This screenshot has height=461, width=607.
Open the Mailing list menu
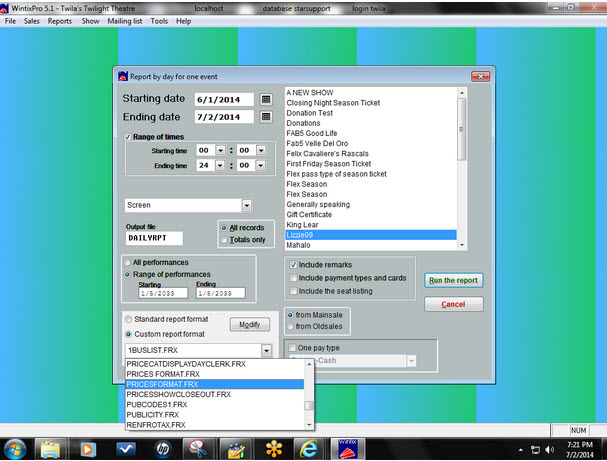tap(124, 20)
